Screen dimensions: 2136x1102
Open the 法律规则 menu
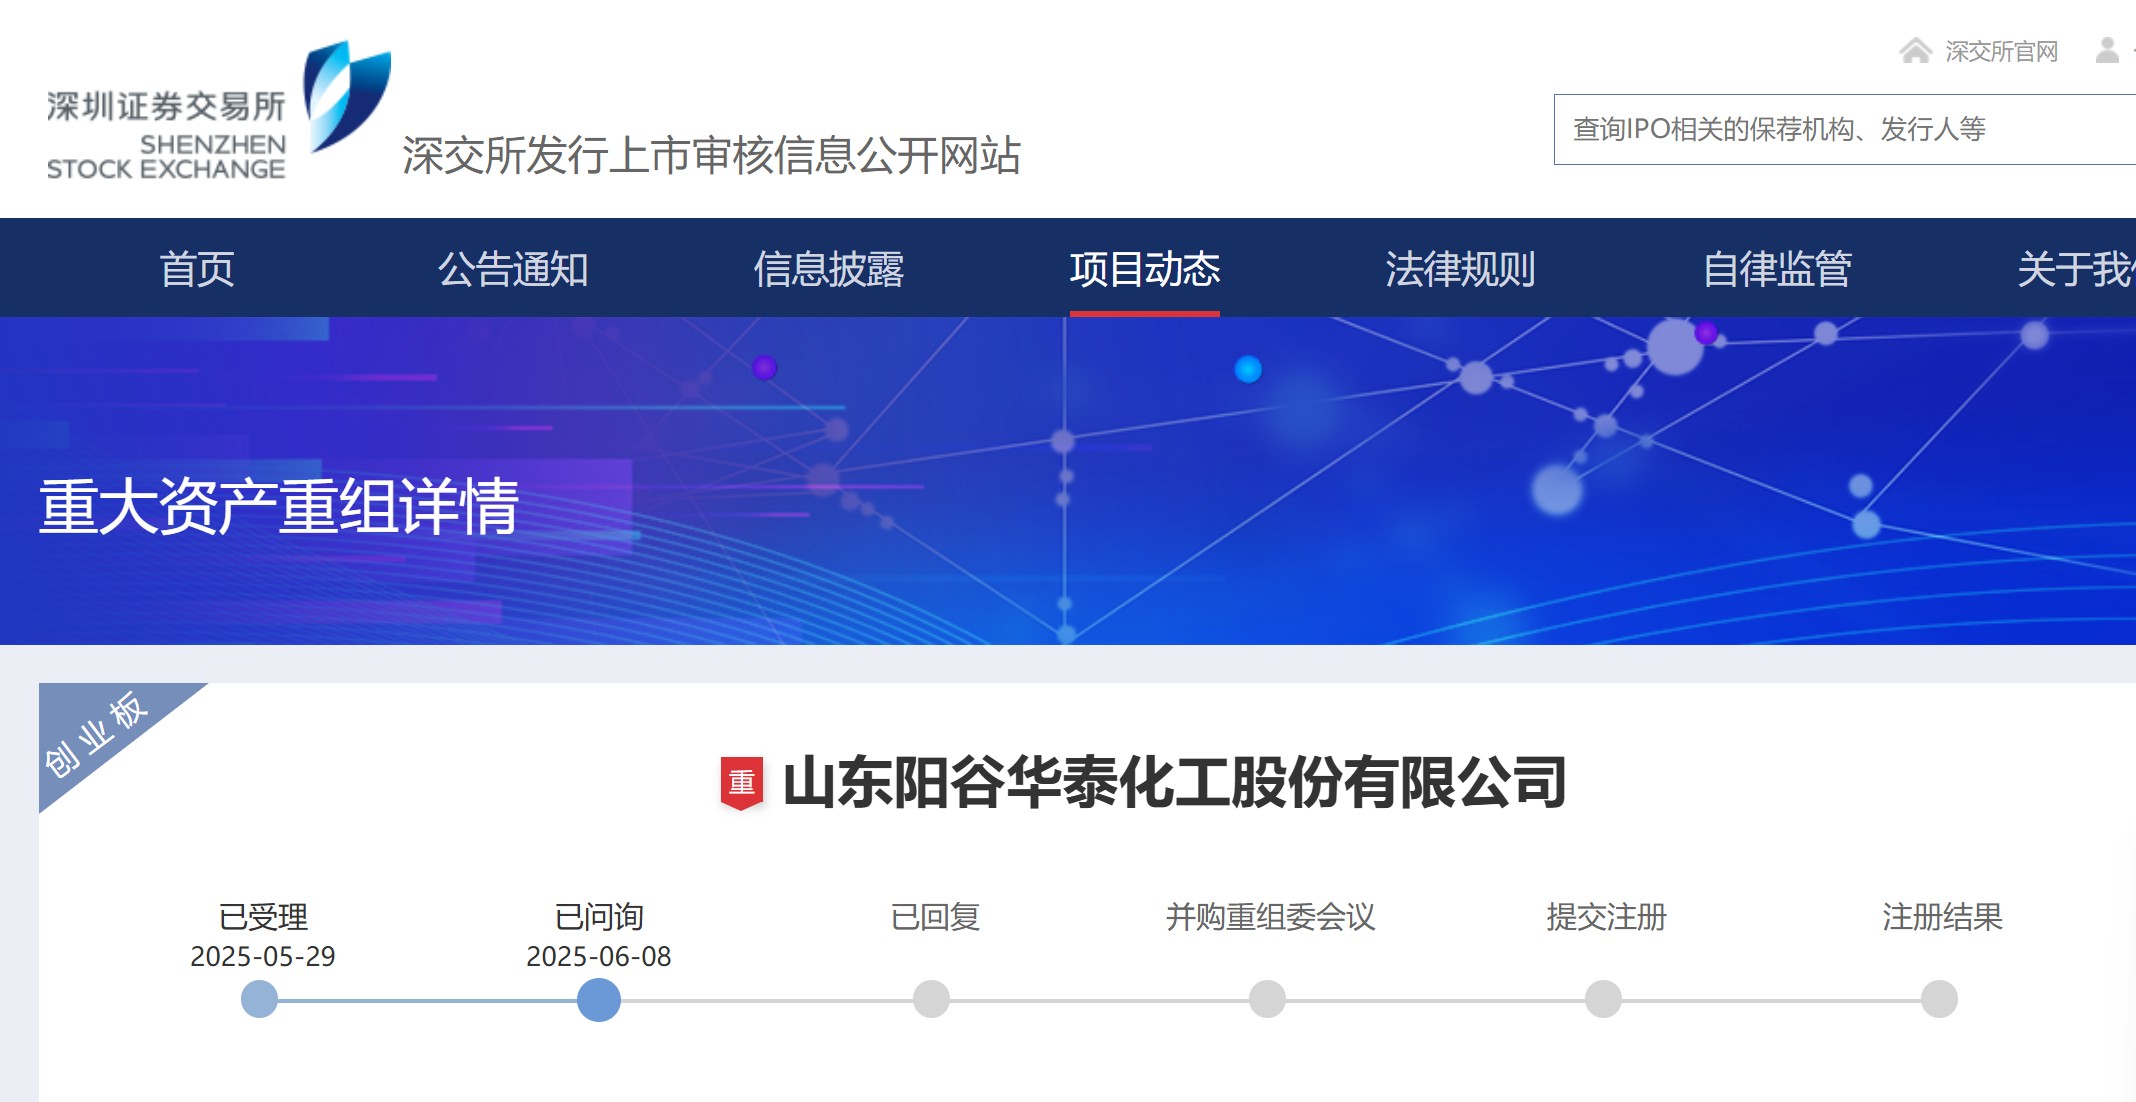1460,269
